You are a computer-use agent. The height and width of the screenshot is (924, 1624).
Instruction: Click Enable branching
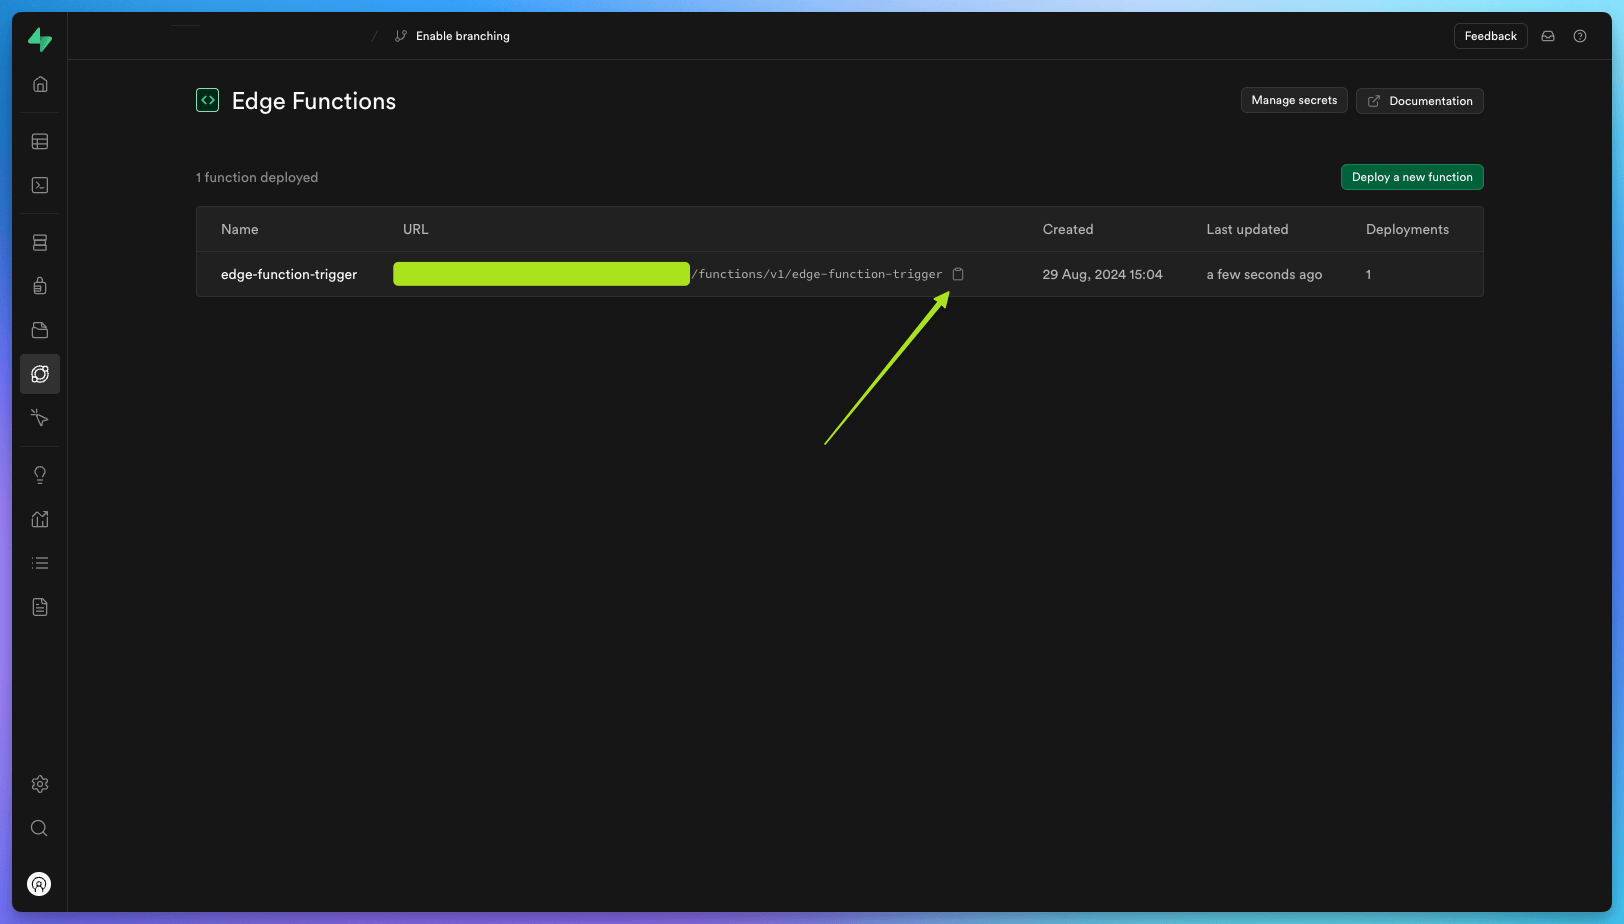click(453, 36)
